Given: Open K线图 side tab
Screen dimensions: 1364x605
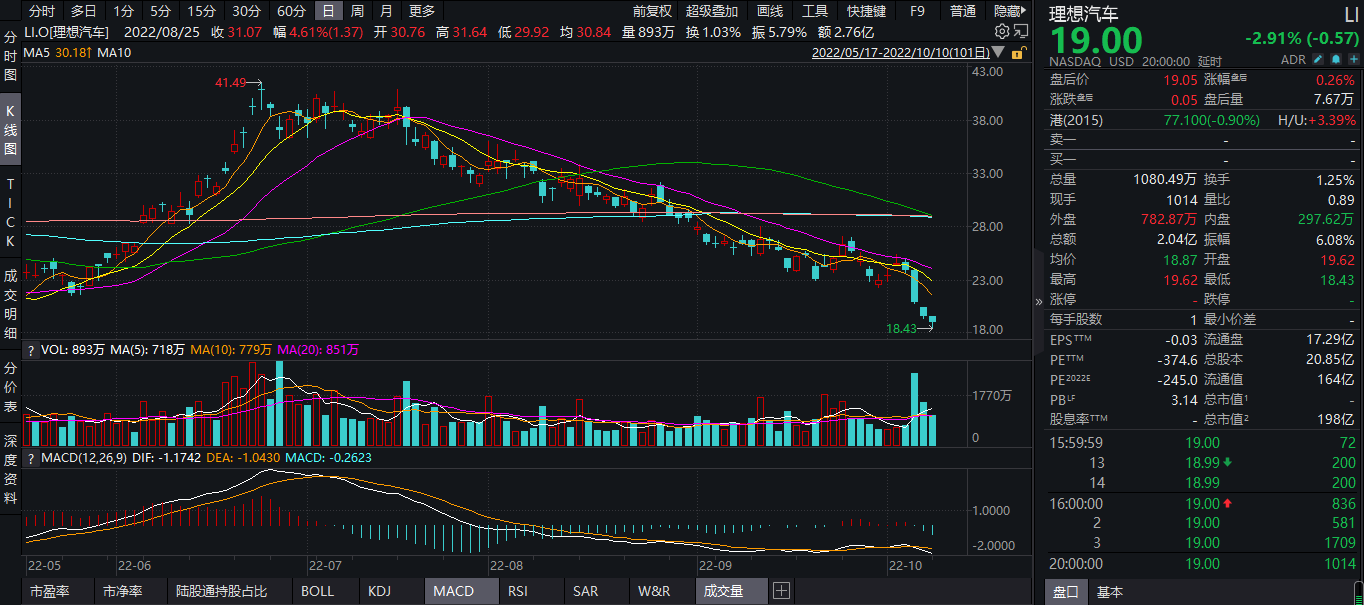Looking at the screenshot, I should coord(10,130).
